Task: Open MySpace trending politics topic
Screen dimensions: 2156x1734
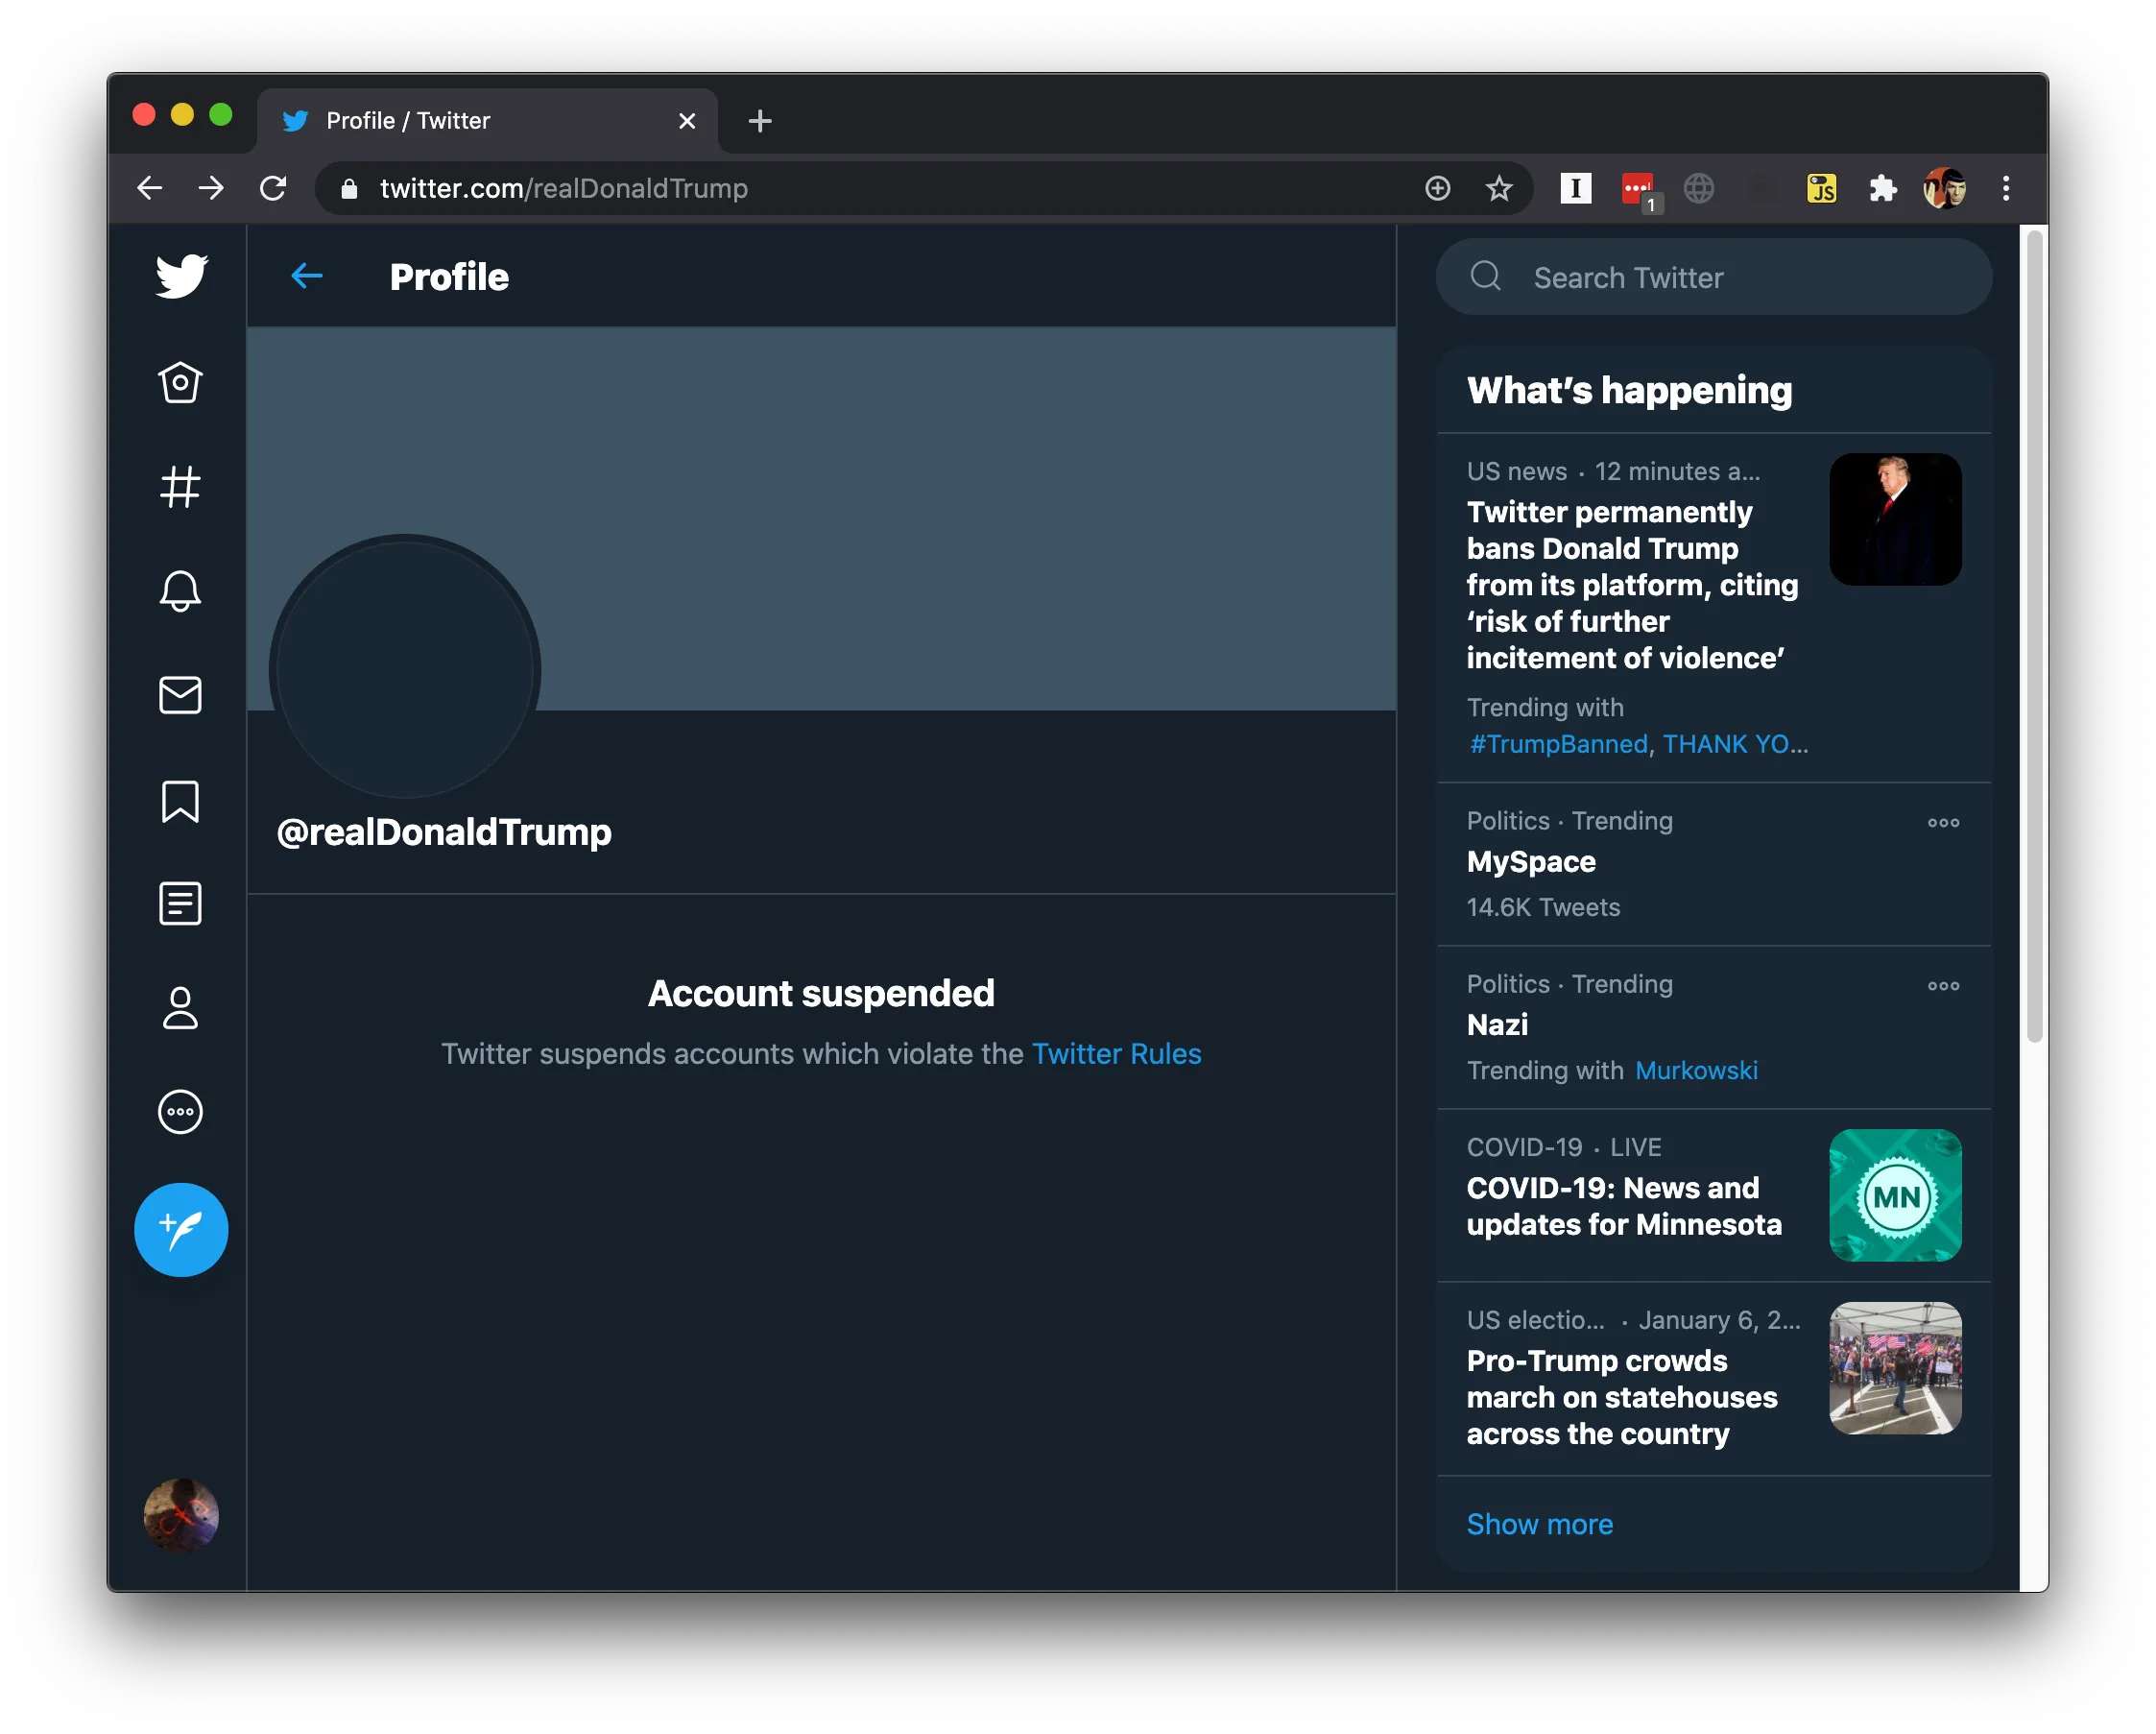Action: tap(1532, 861)
